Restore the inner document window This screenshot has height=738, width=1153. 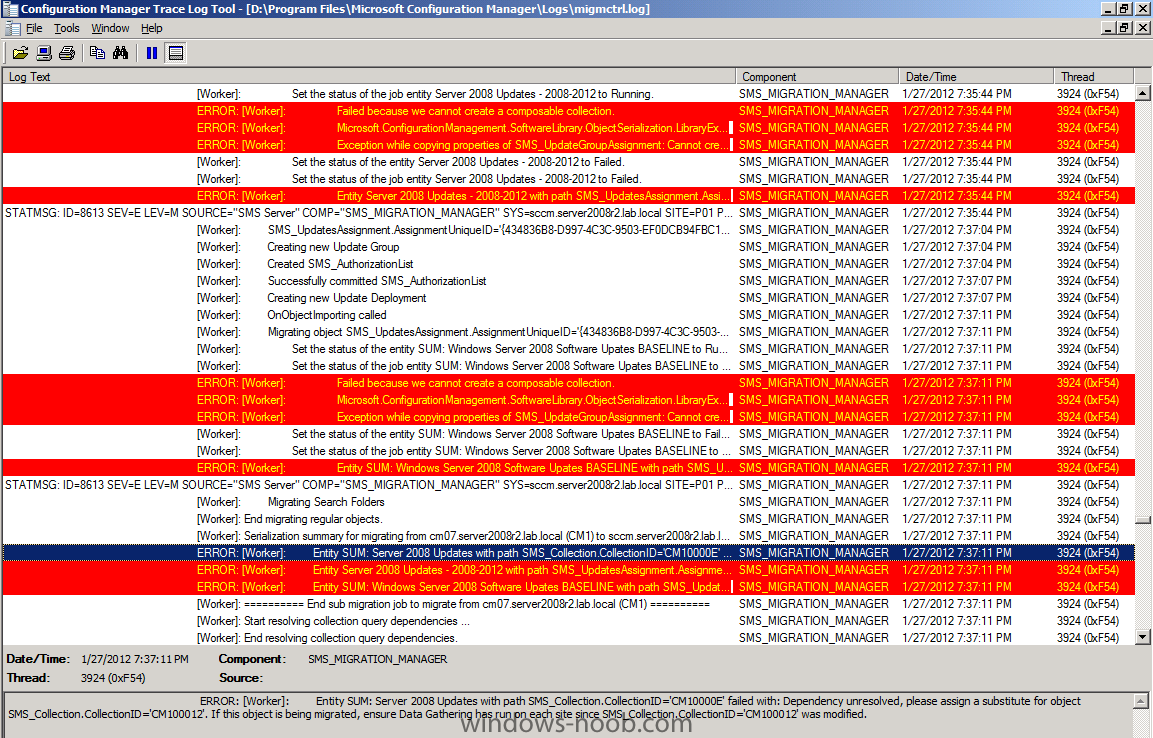coord(1124,28)
